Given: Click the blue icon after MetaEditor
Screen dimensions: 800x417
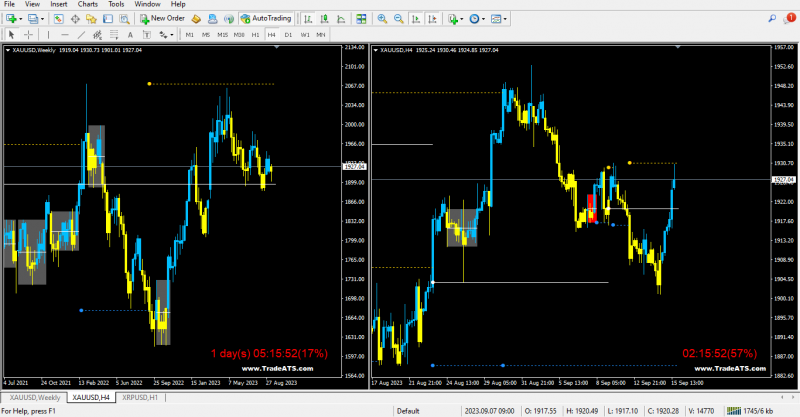Looking at the screenshot, I should coord(213,19).
